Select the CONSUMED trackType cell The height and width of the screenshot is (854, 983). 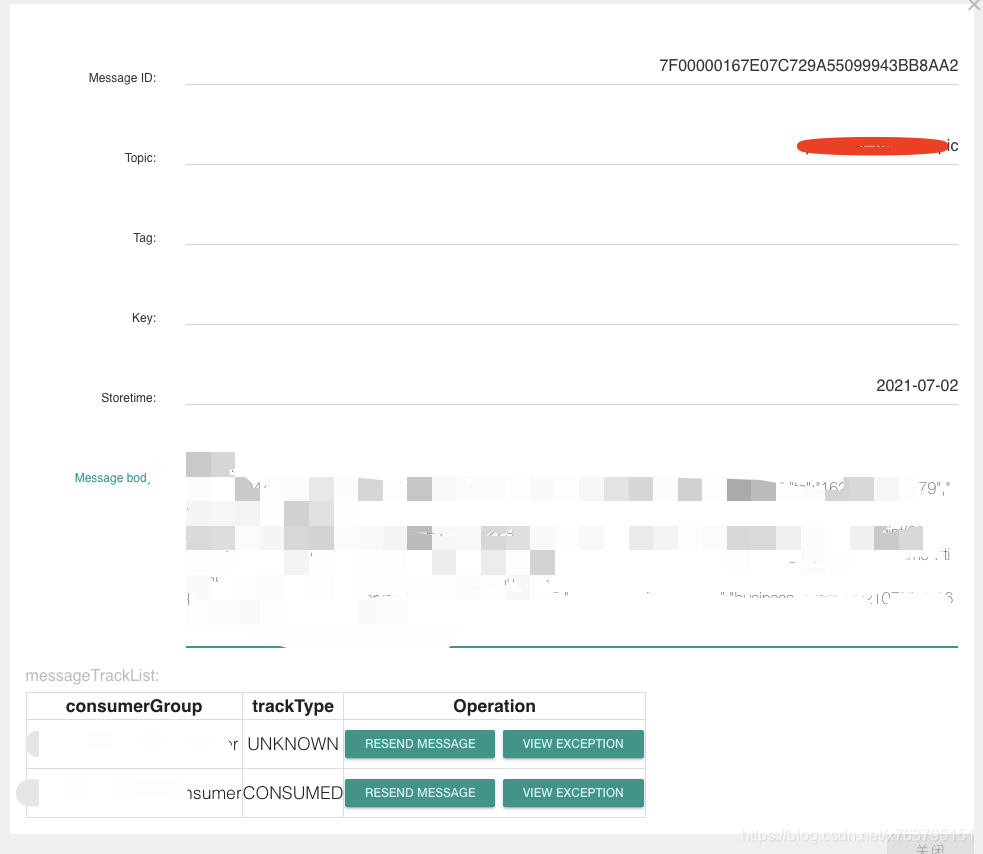[293, 793]
